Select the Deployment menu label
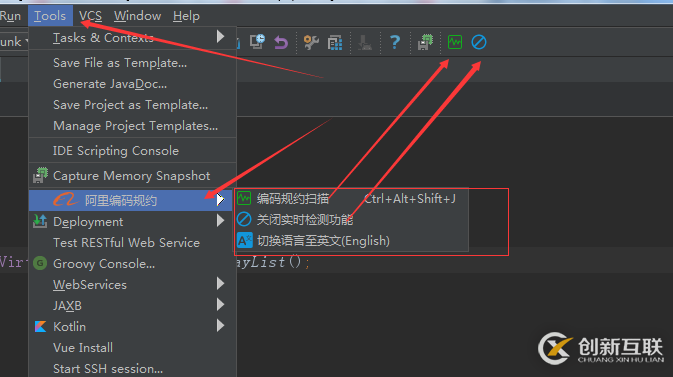Image resolution: width=673 pixels, height=377 pixels. (88, 222)
